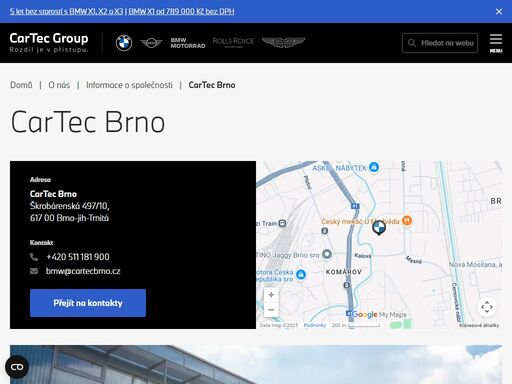Click the bmw@cartecbrno.cz email link
Image resolution: width=512 pixels, height=384 pixels.
tap(83, 271)
